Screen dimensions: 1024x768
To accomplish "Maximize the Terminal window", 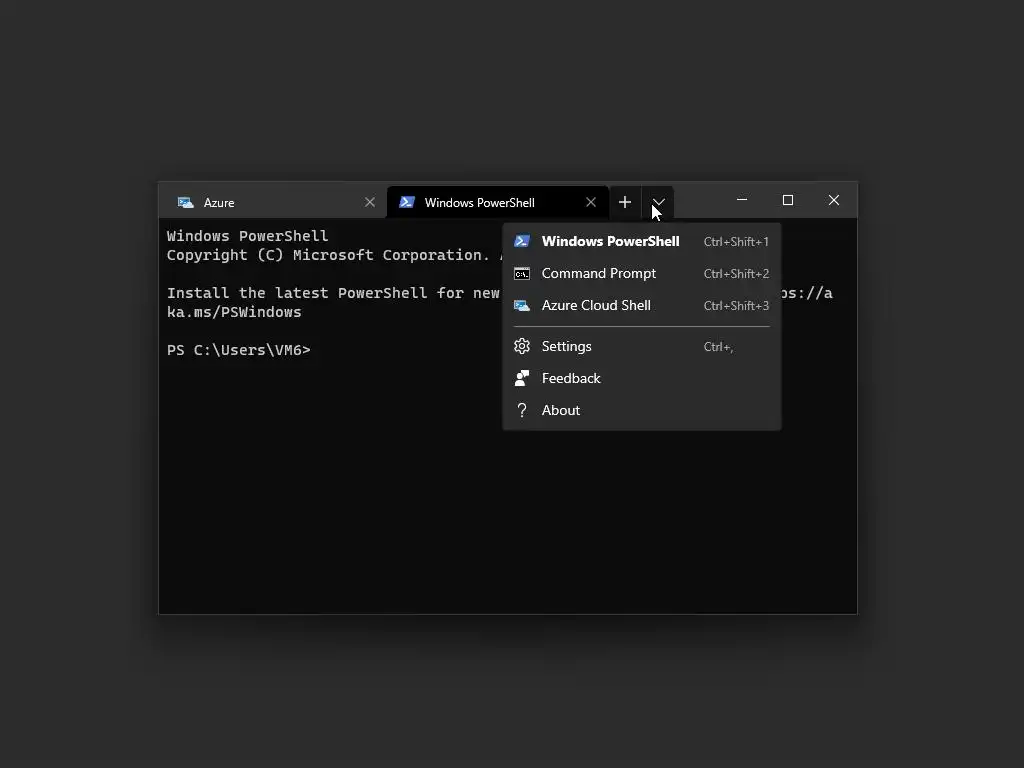I will [788, 200].
